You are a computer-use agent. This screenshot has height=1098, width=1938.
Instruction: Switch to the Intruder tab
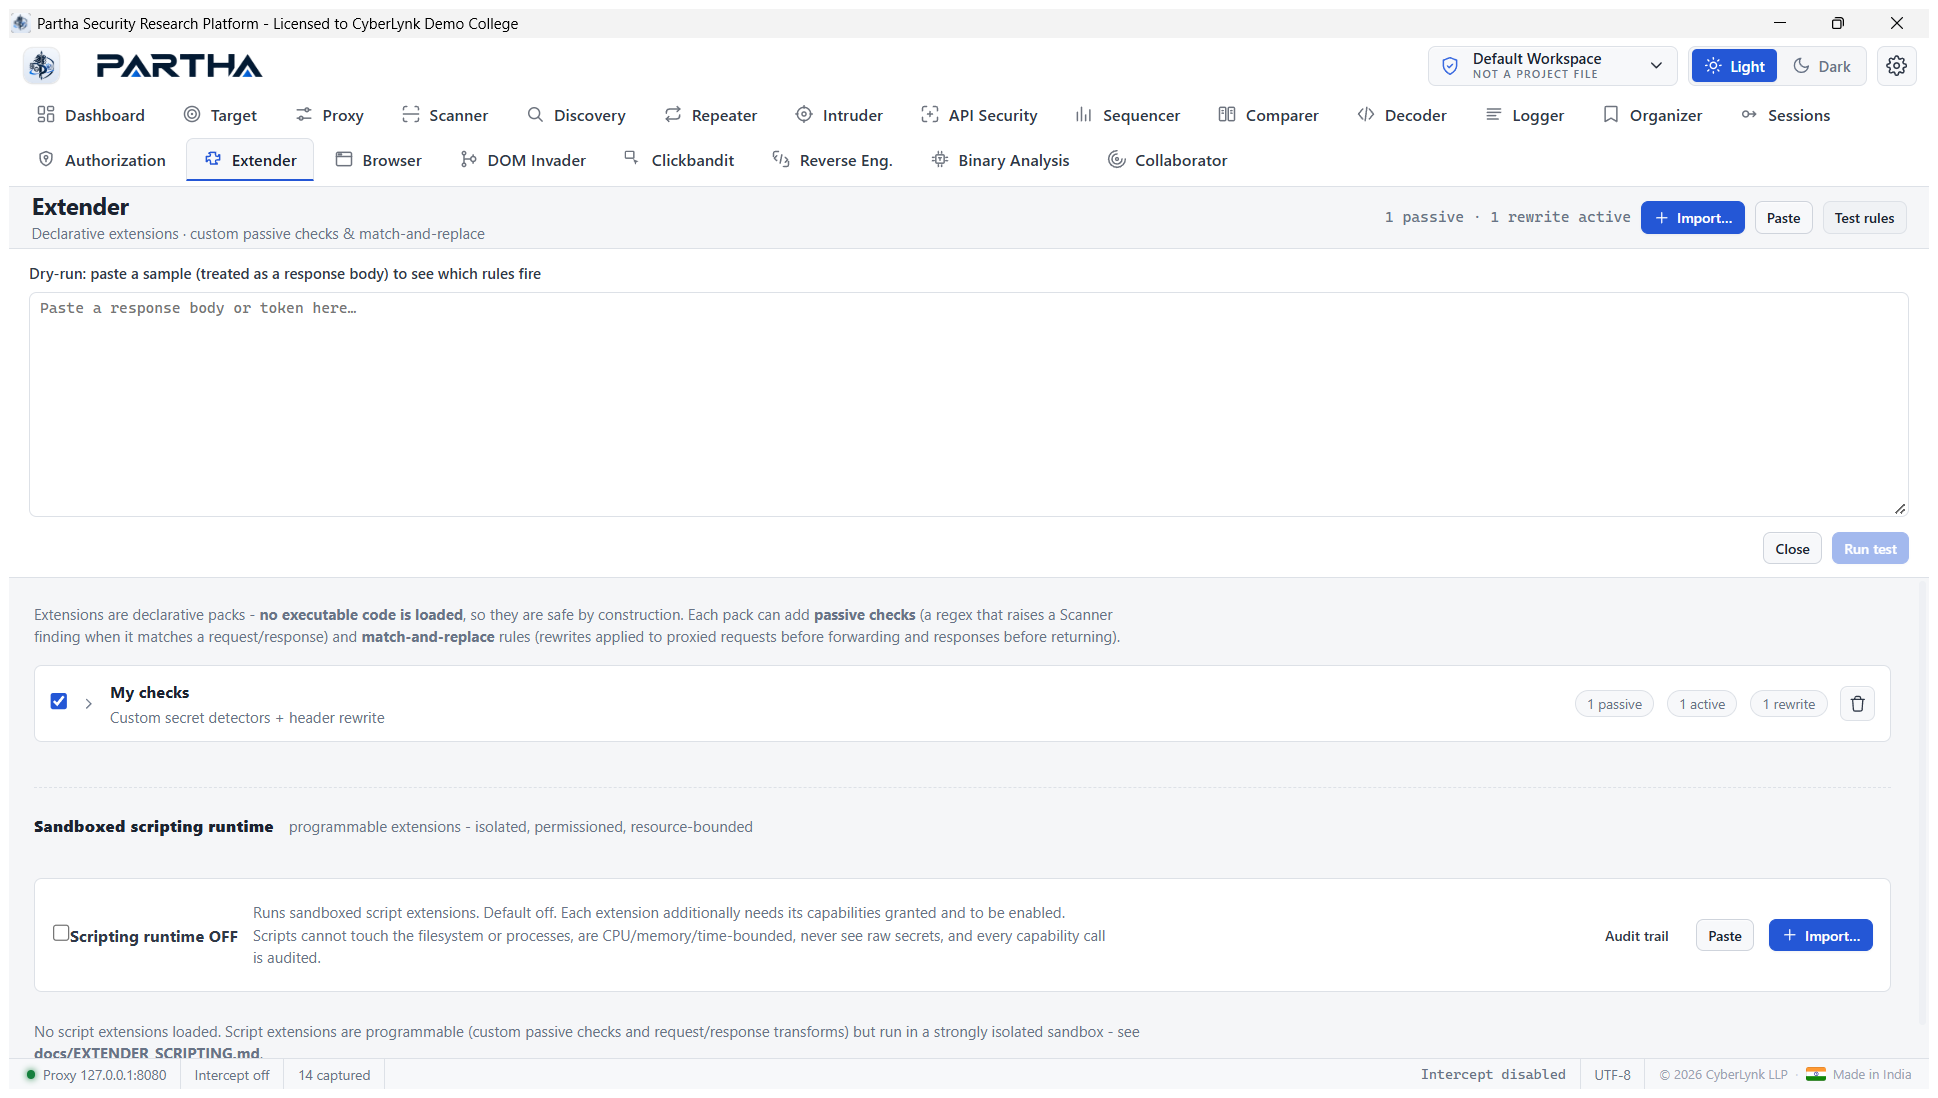[839, 115]
